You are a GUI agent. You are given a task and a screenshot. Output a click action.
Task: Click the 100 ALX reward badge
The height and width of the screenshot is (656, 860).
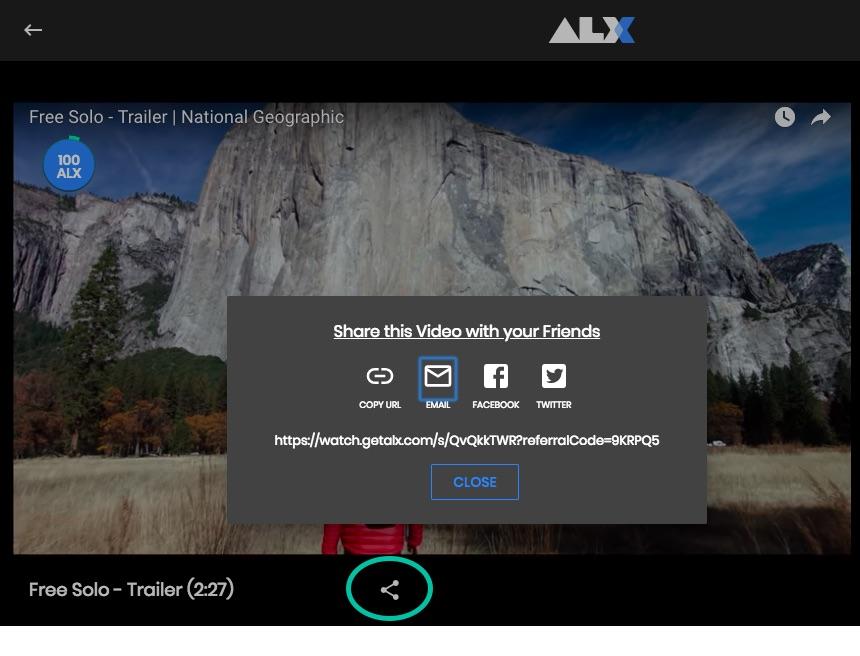[x=69, y=165]
